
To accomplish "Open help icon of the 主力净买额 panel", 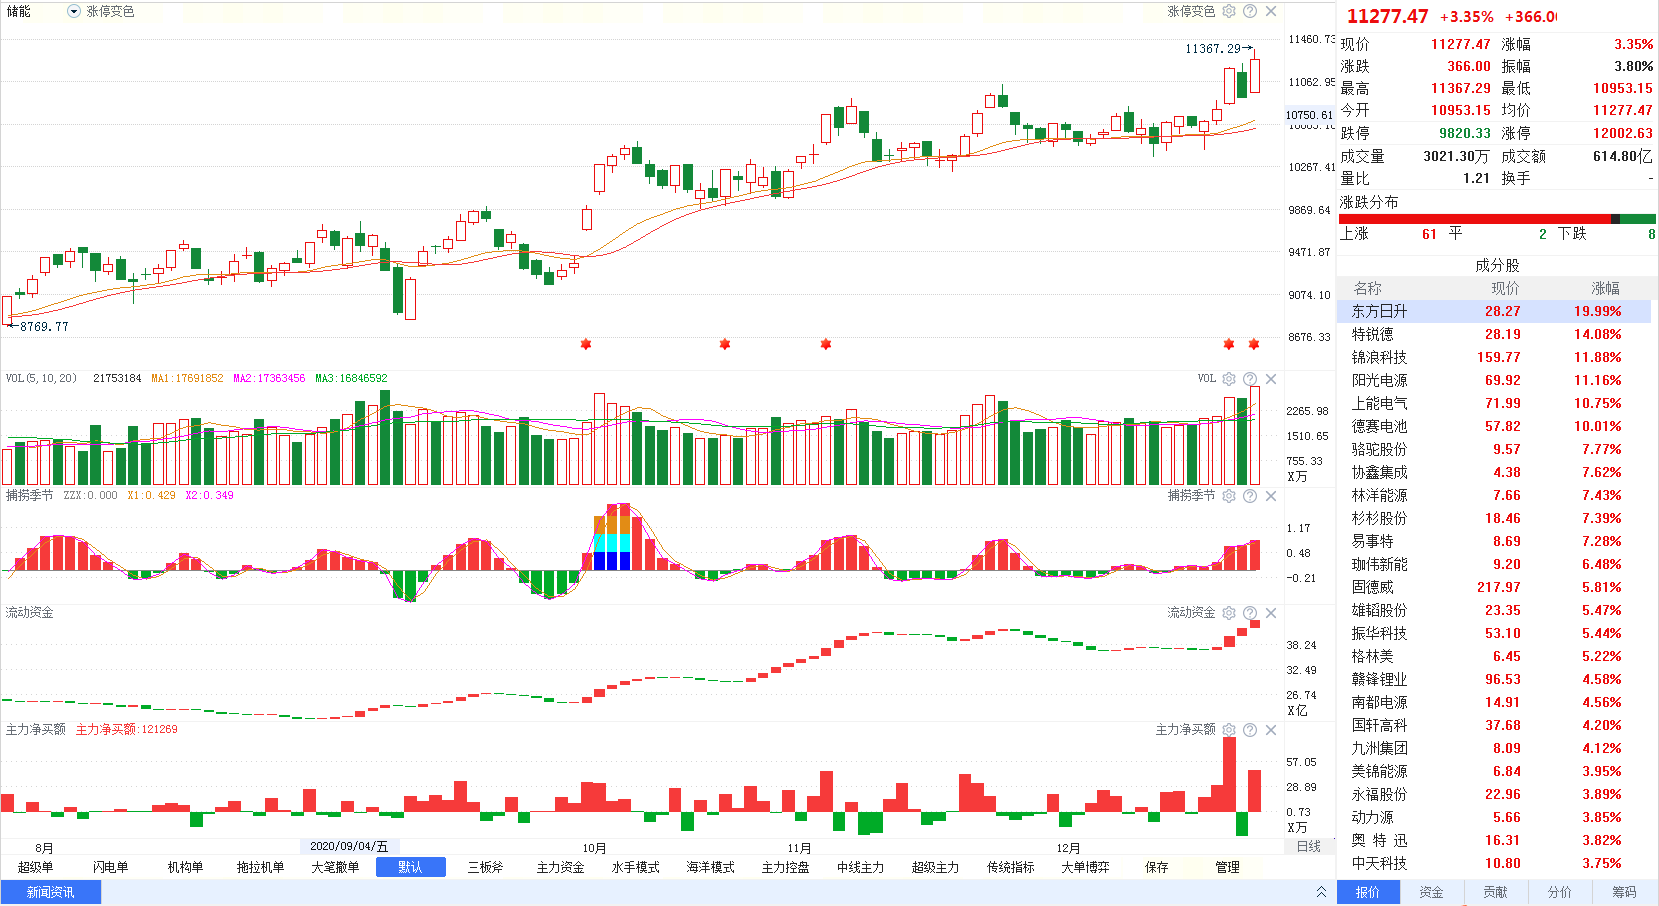I will pos(1250,730).
